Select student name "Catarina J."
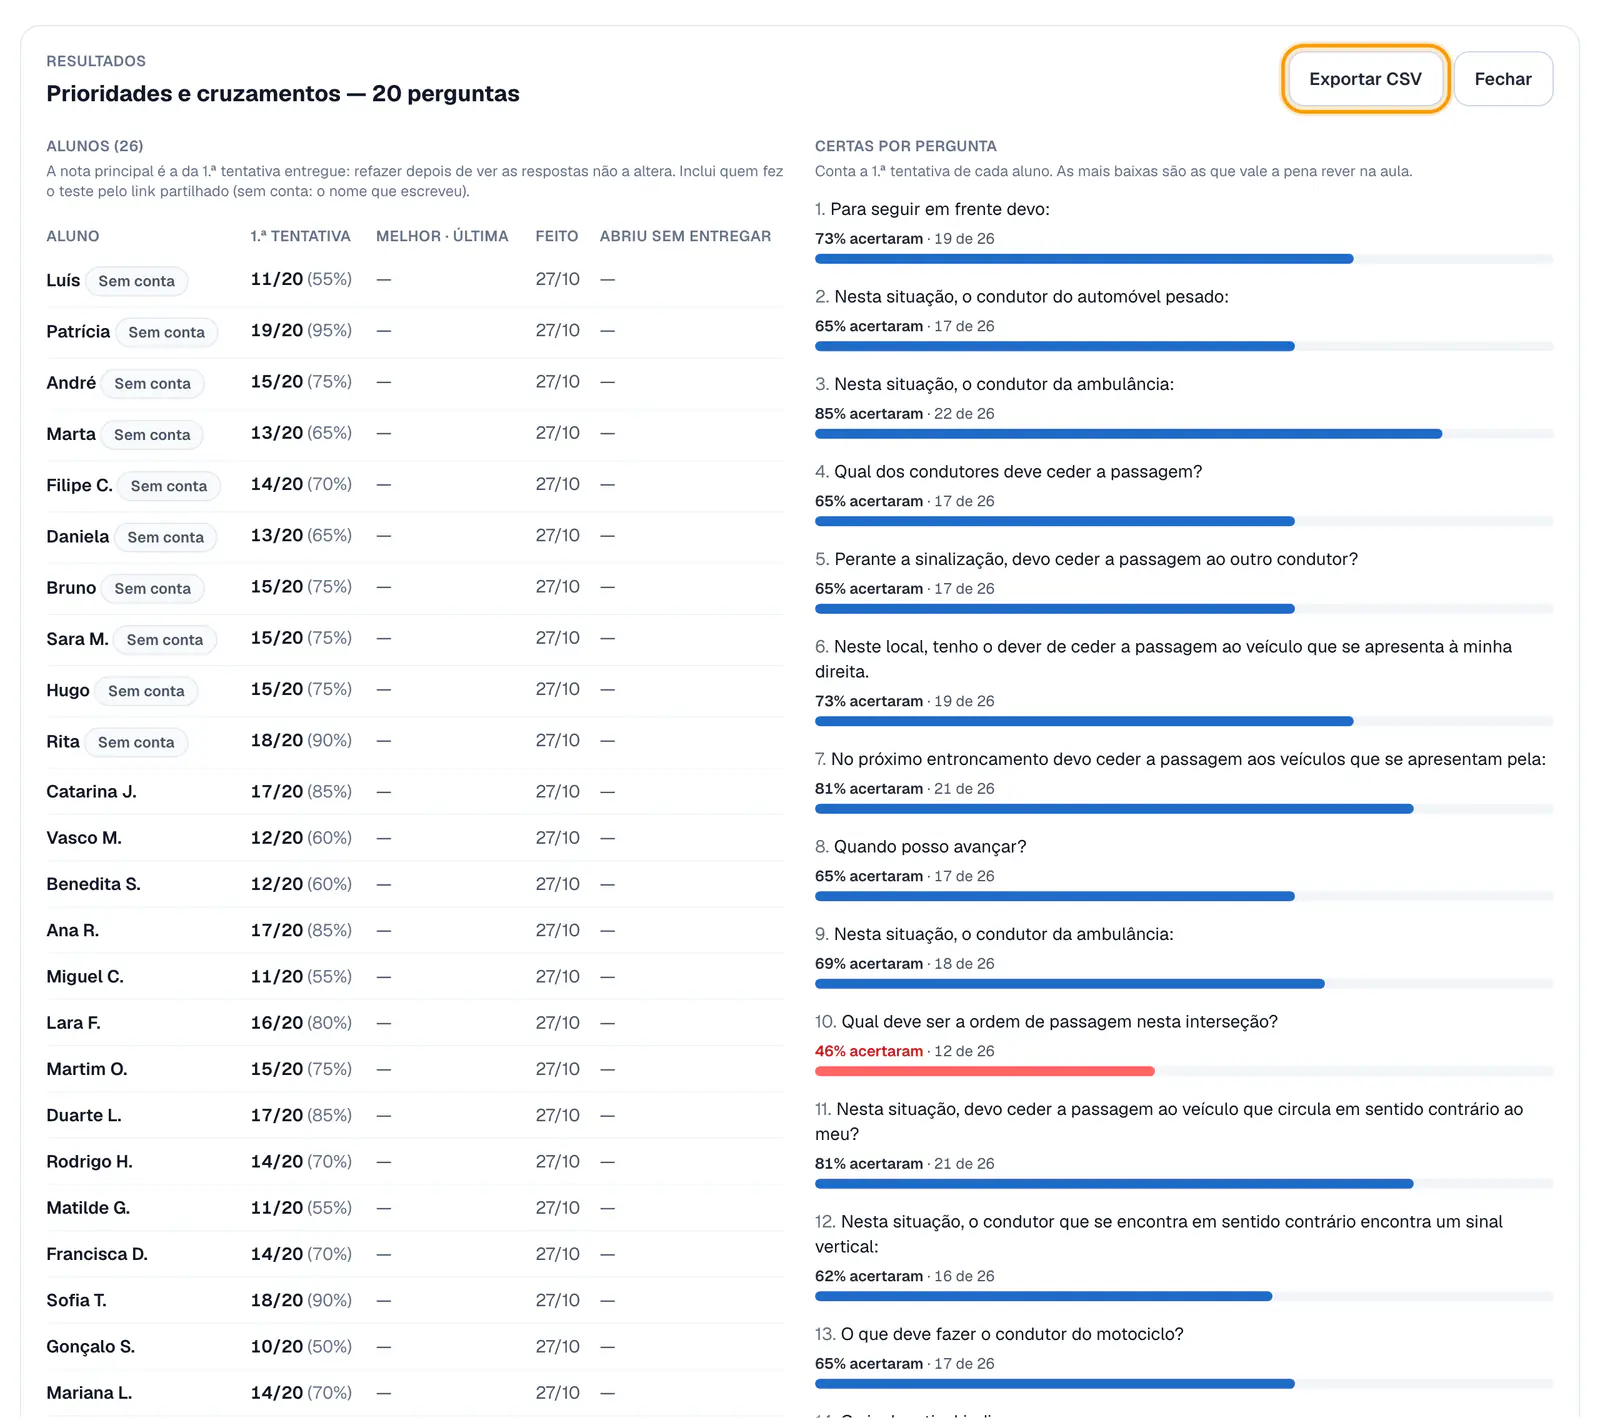The width and height of the screenshot is (1600, 1425). pos(91,791)
